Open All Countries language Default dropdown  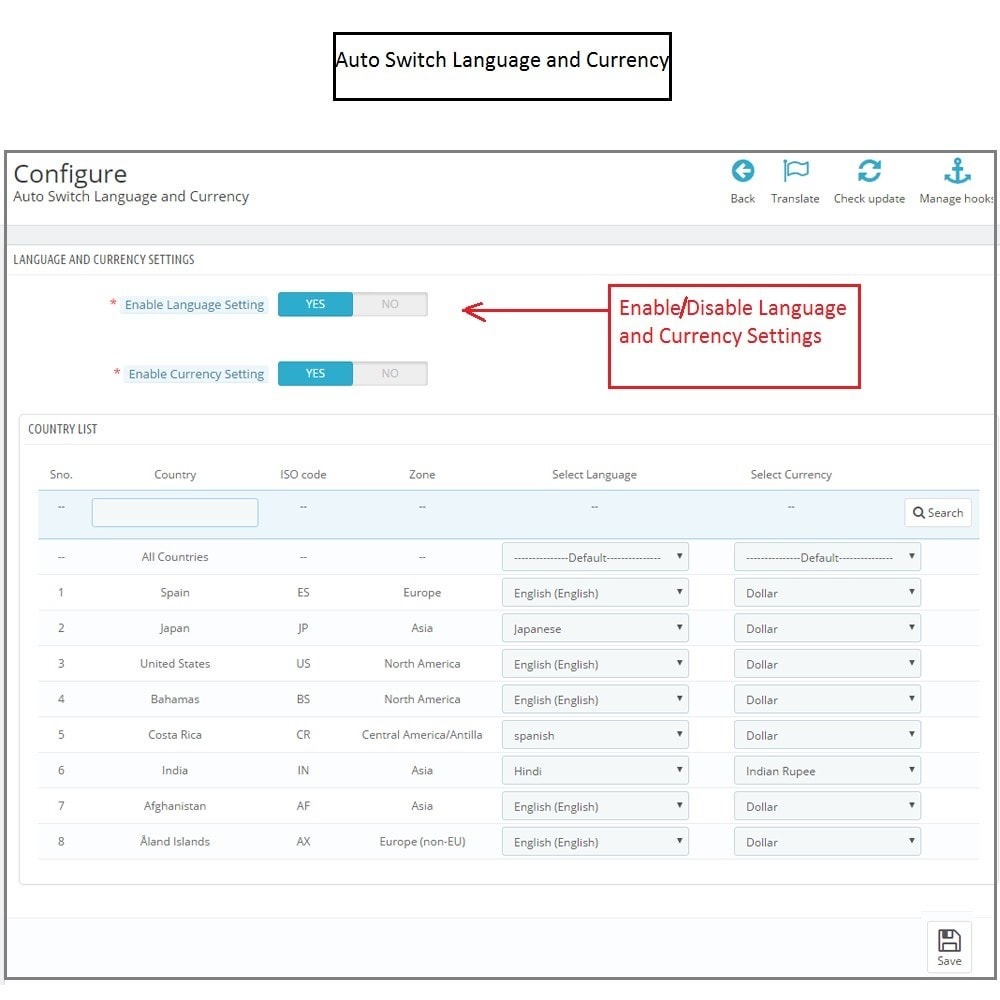[x=595, y=557]
